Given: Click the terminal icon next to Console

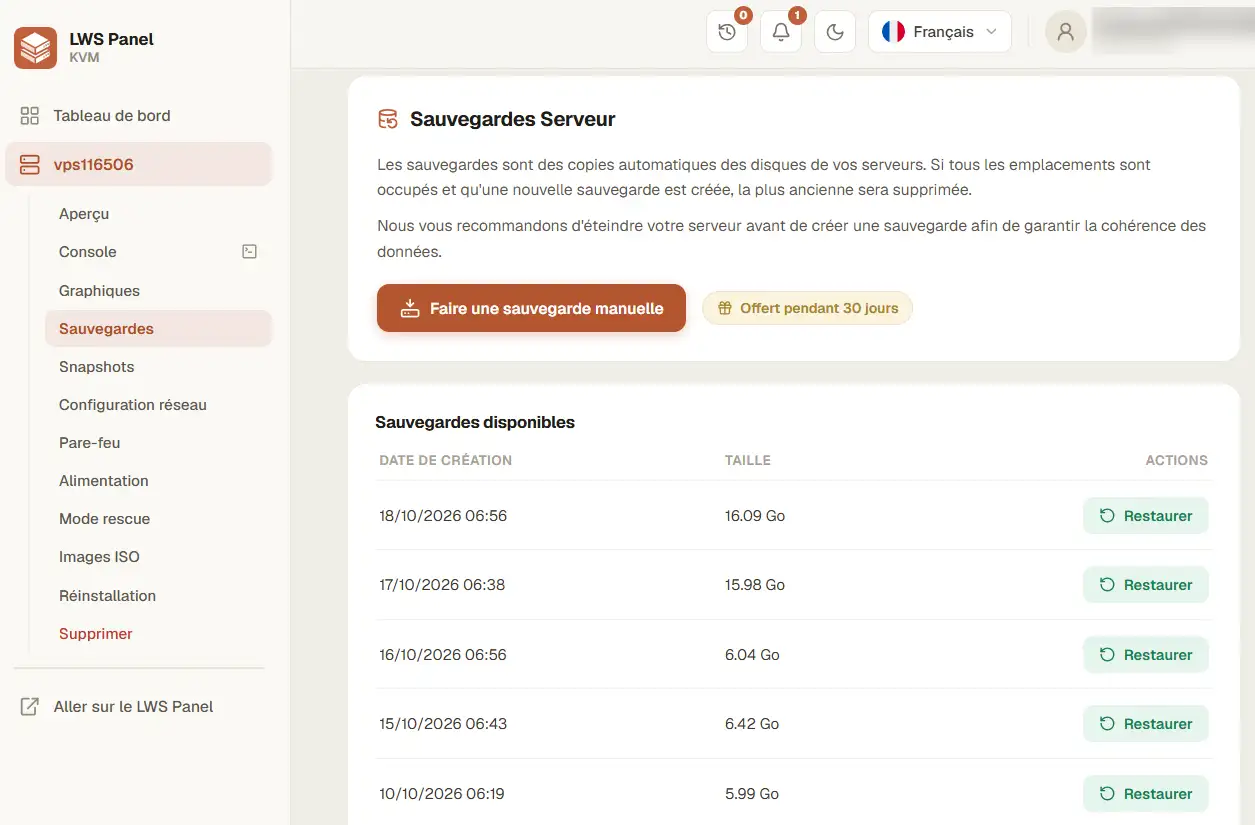Looking at the screenshot, I should click(250, 252).
